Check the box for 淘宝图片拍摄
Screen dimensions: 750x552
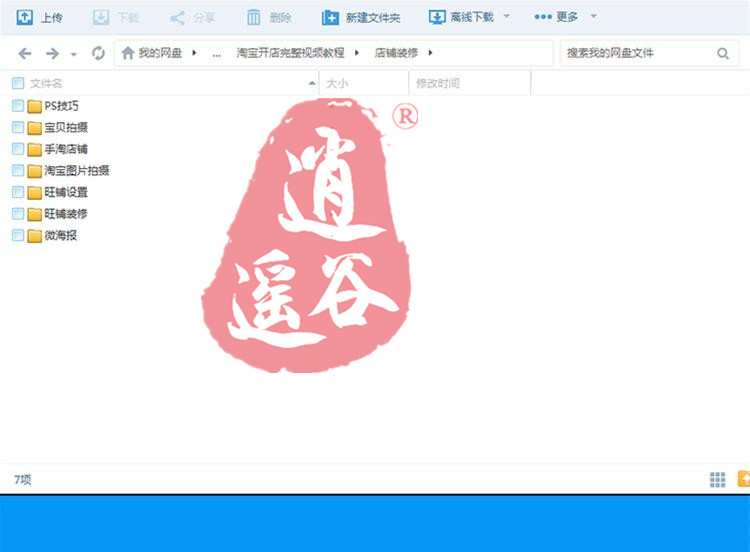click(x=18, y=170)
